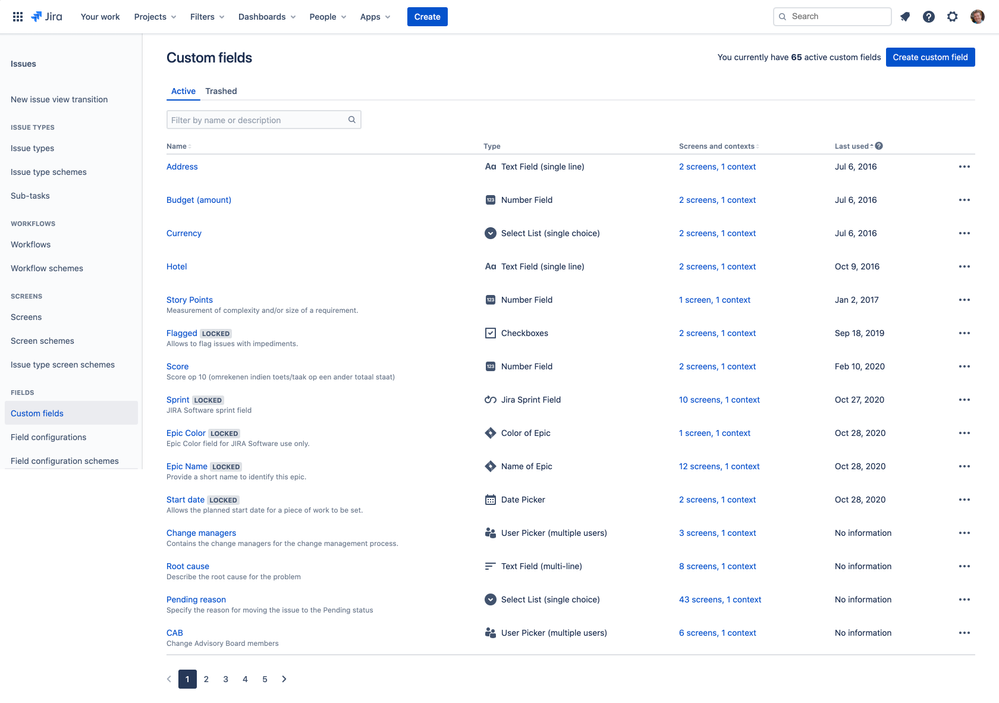The width and height of the screenshot is (999, 703).
Task: Open the Change managers field link
Action: pyautogui.click(x=201, y=533)
